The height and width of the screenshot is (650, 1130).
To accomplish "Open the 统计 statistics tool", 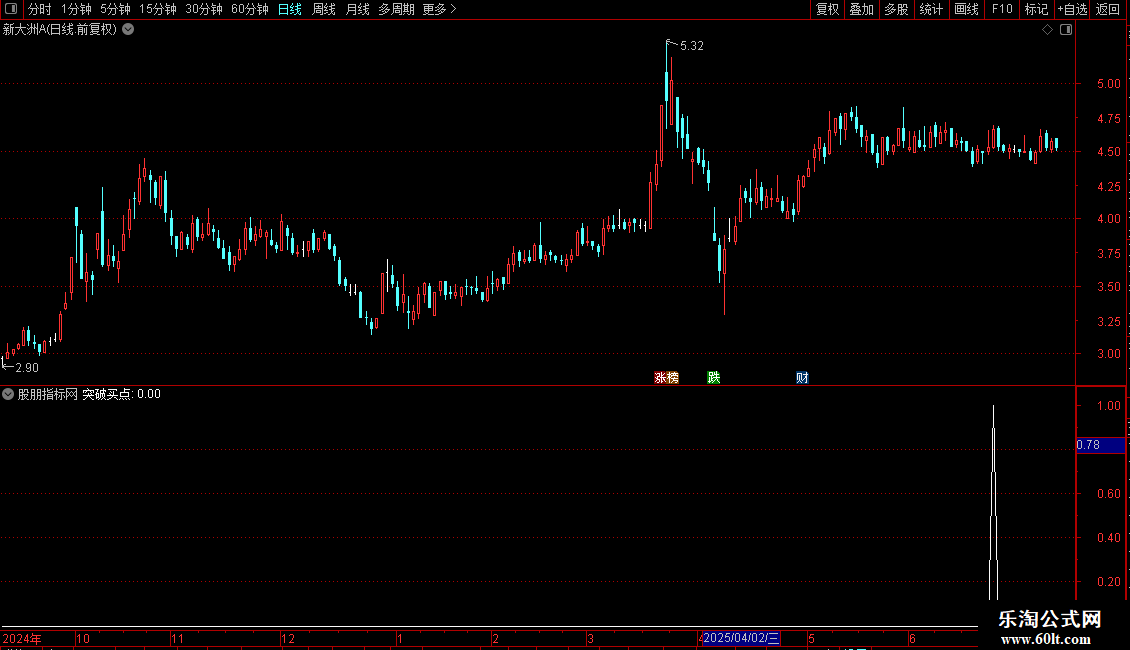I will (x=930, y=9).
